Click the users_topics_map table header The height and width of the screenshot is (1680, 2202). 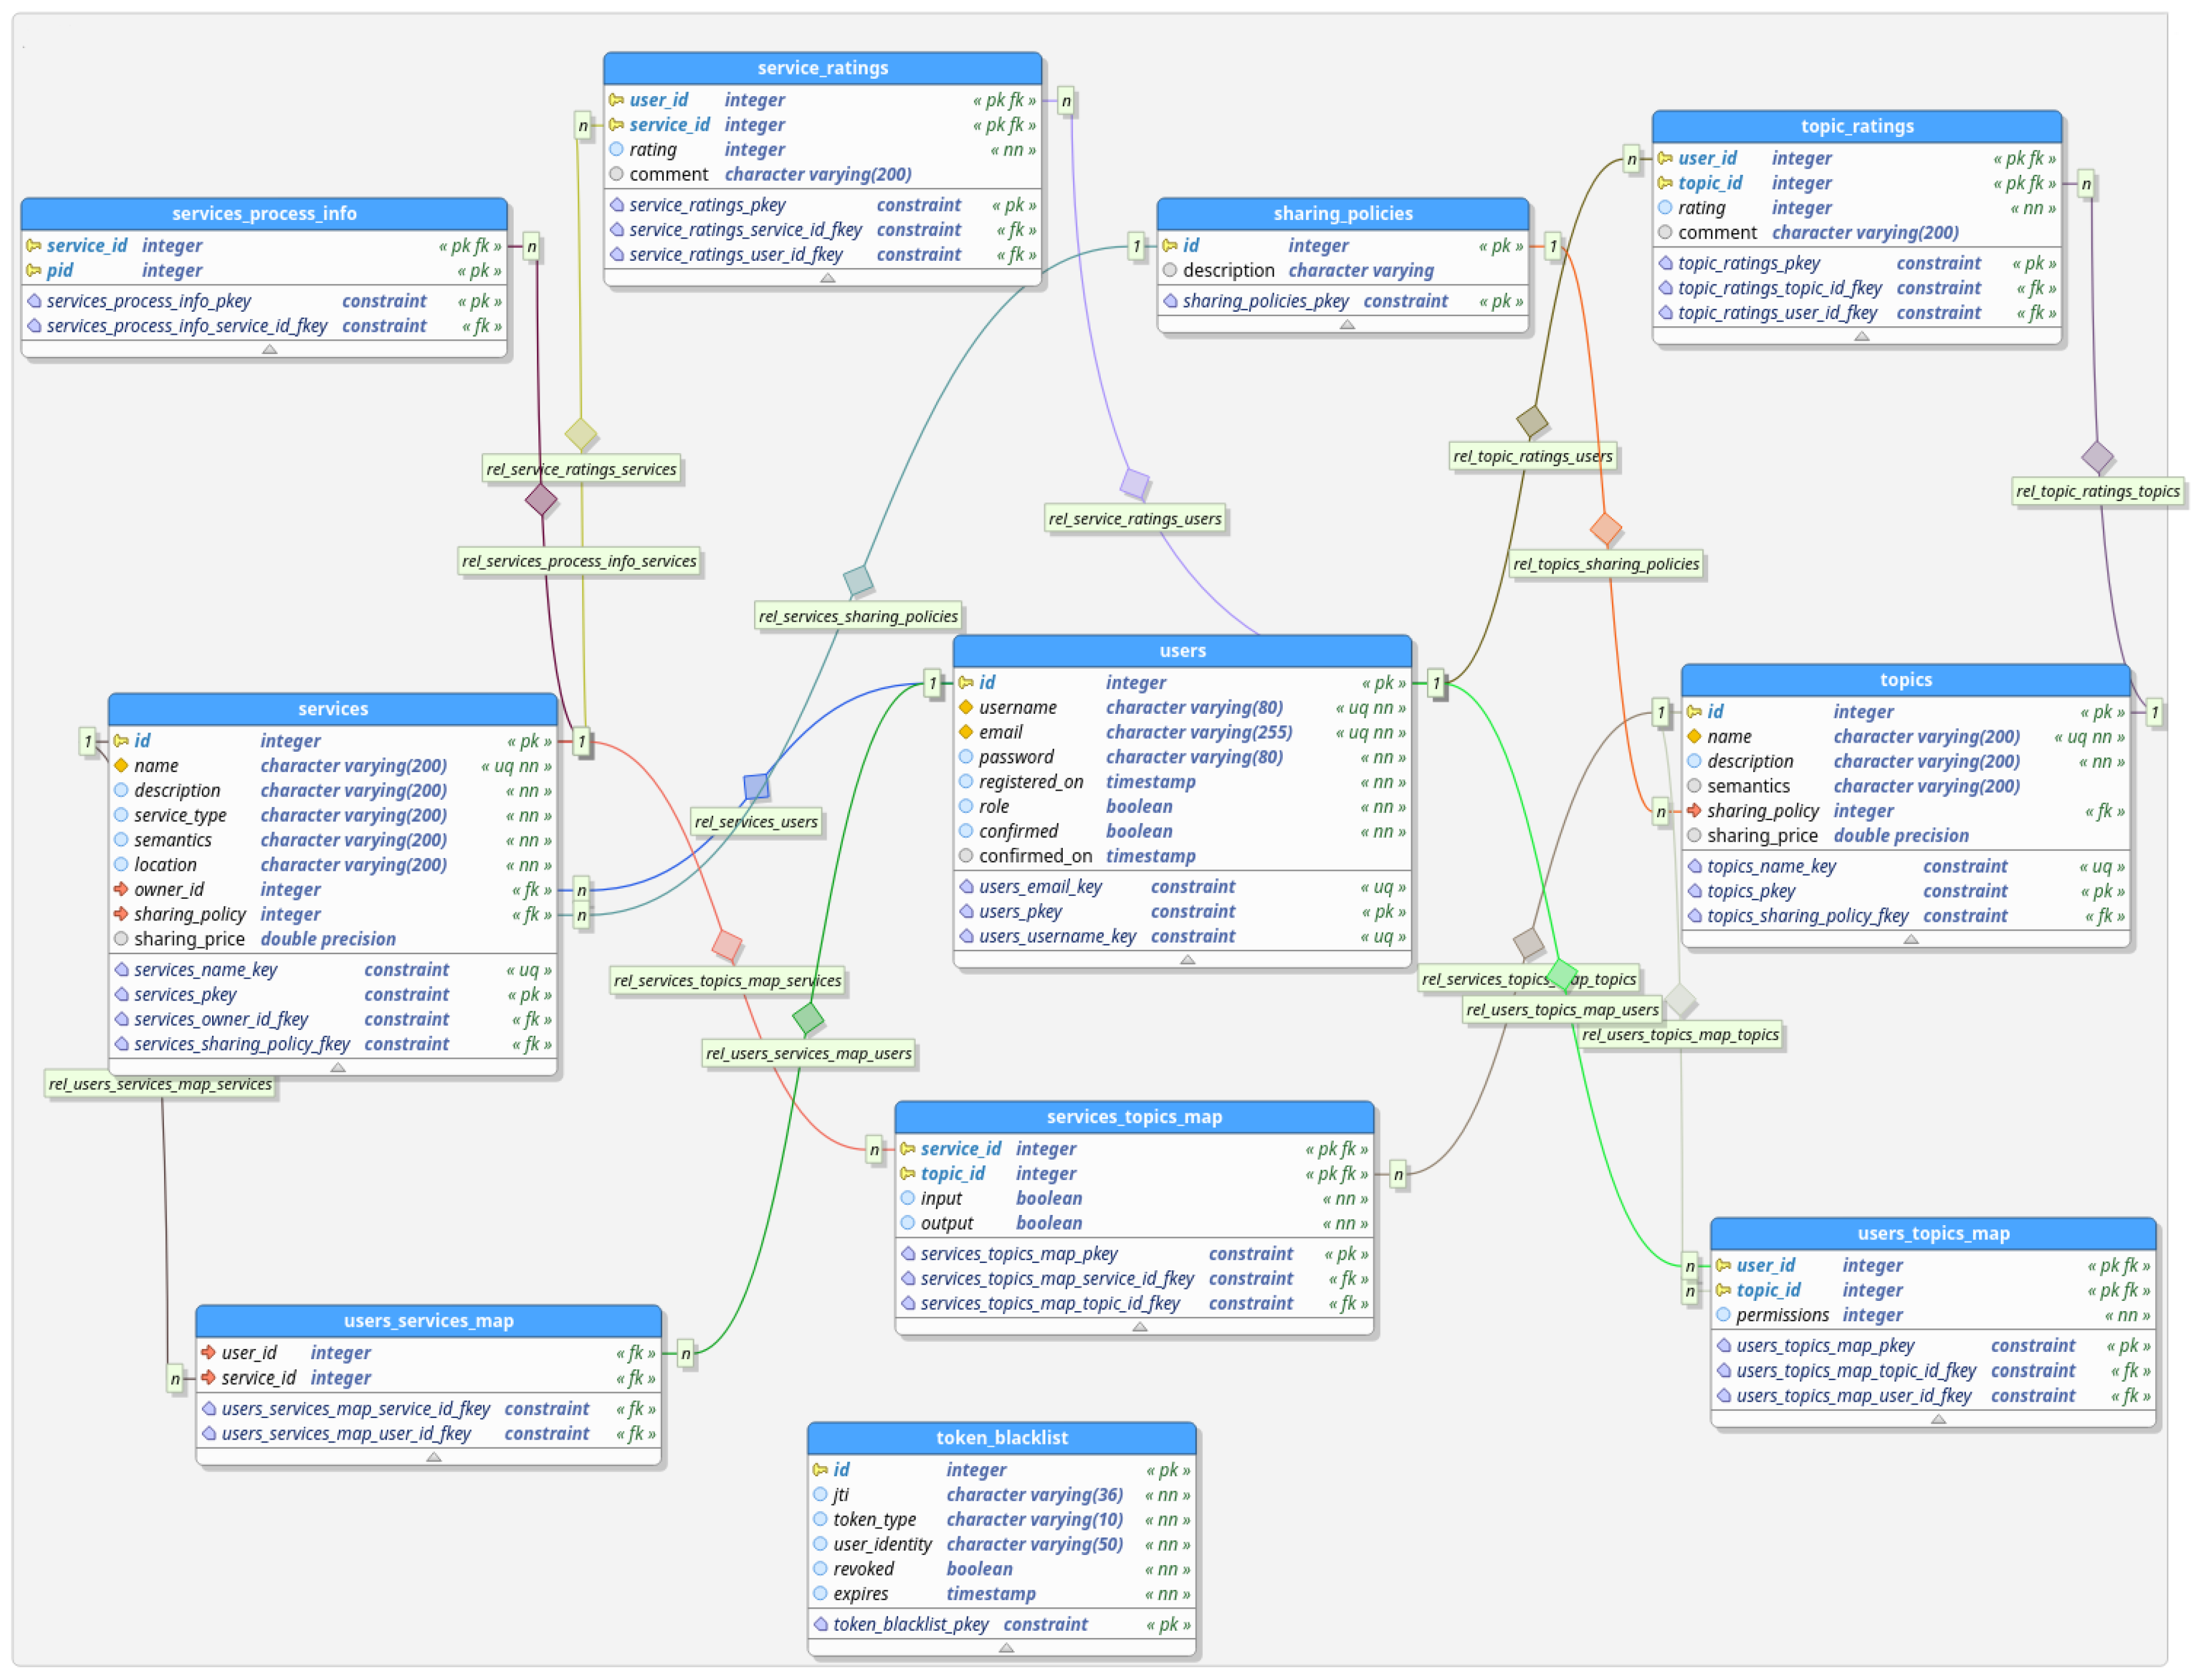pos(1933,1233)
